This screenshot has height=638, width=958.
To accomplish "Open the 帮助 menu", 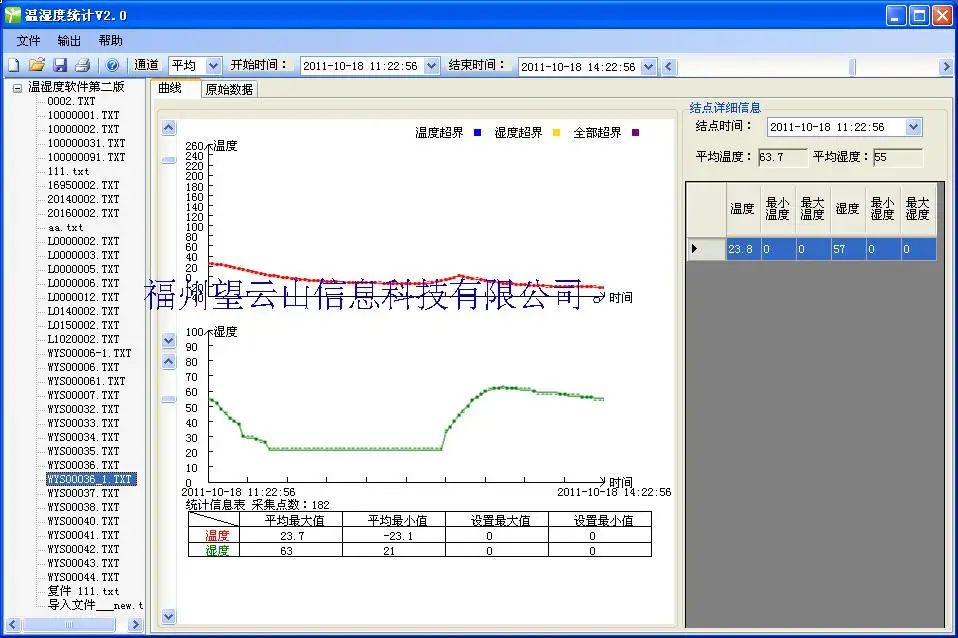I will click(x=111, y=40).
